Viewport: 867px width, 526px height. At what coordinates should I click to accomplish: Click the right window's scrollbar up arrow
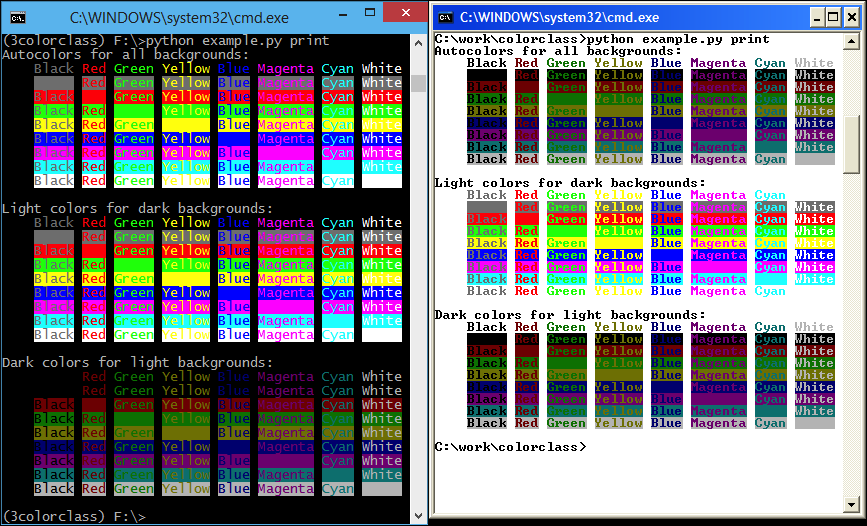(852, 41)
